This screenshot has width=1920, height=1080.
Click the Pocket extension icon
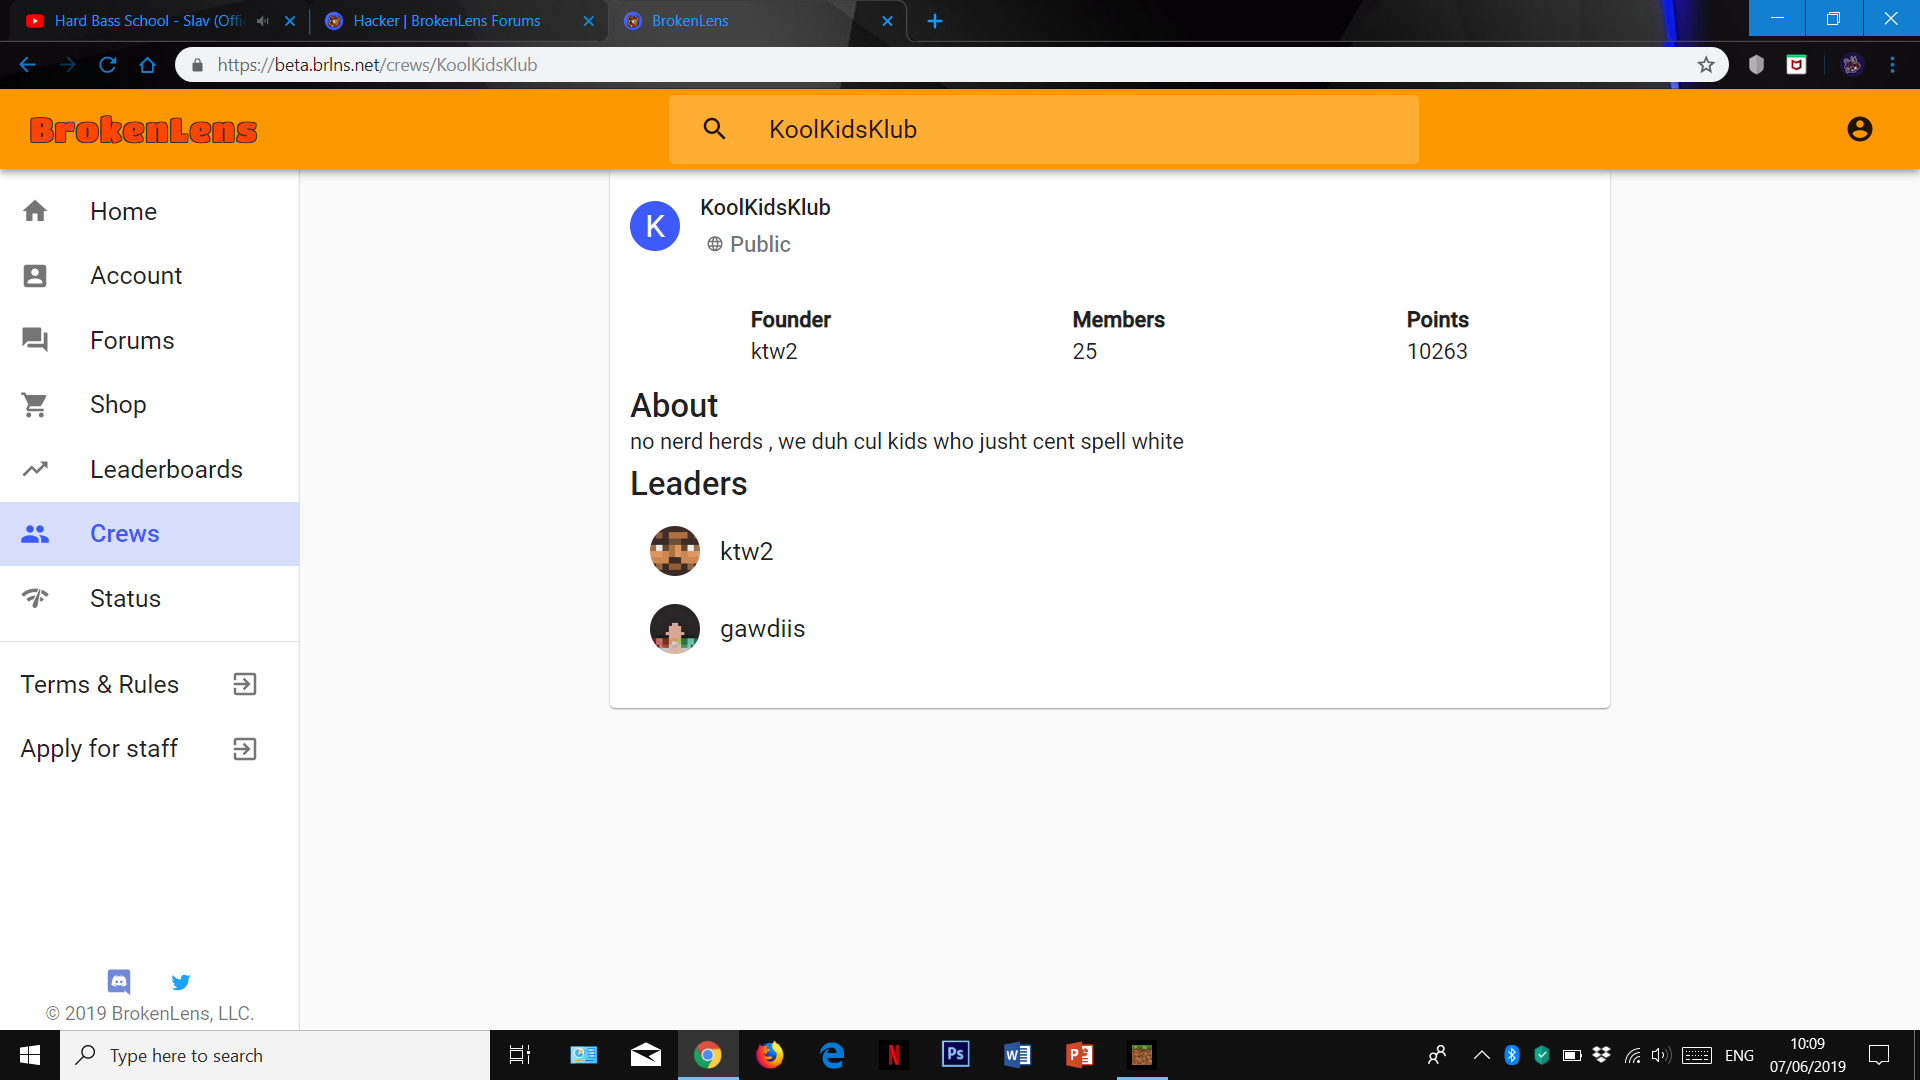tap(1797, 65)
